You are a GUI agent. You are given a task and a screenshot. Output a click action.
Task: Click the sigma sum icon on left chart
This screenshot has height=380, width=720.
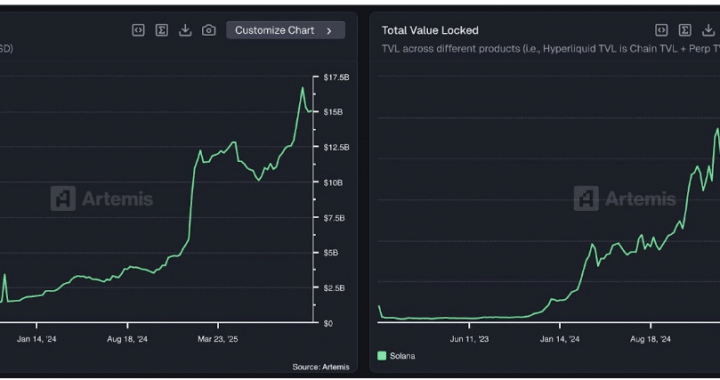coord(162,30)
